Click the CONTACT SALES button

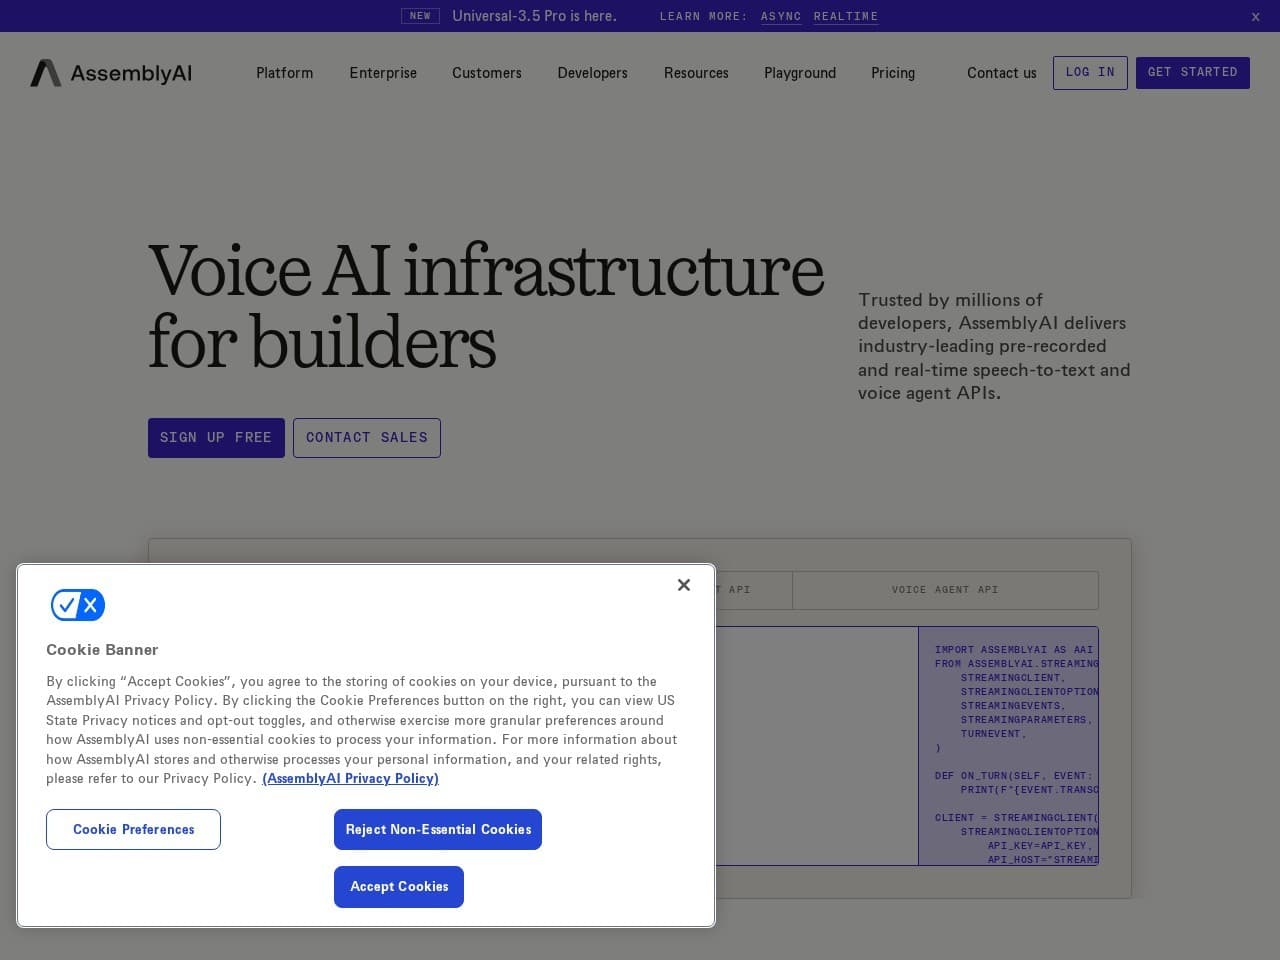point(367,438)
